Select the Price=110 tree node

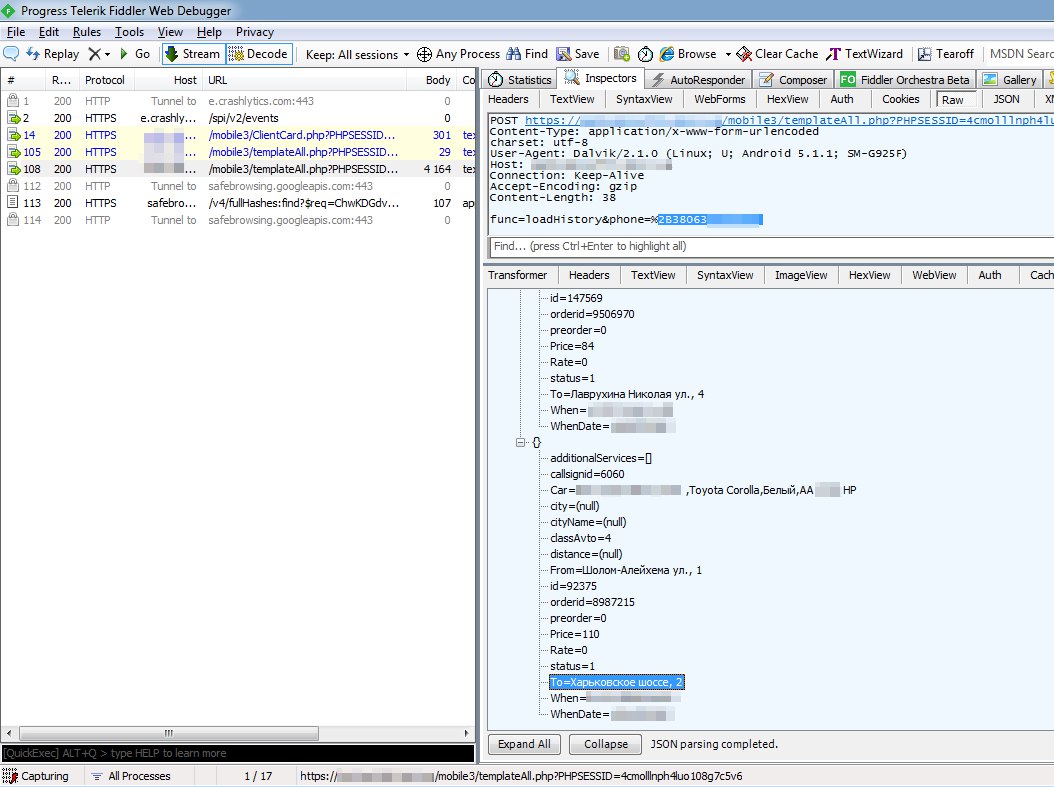point(575,634)
